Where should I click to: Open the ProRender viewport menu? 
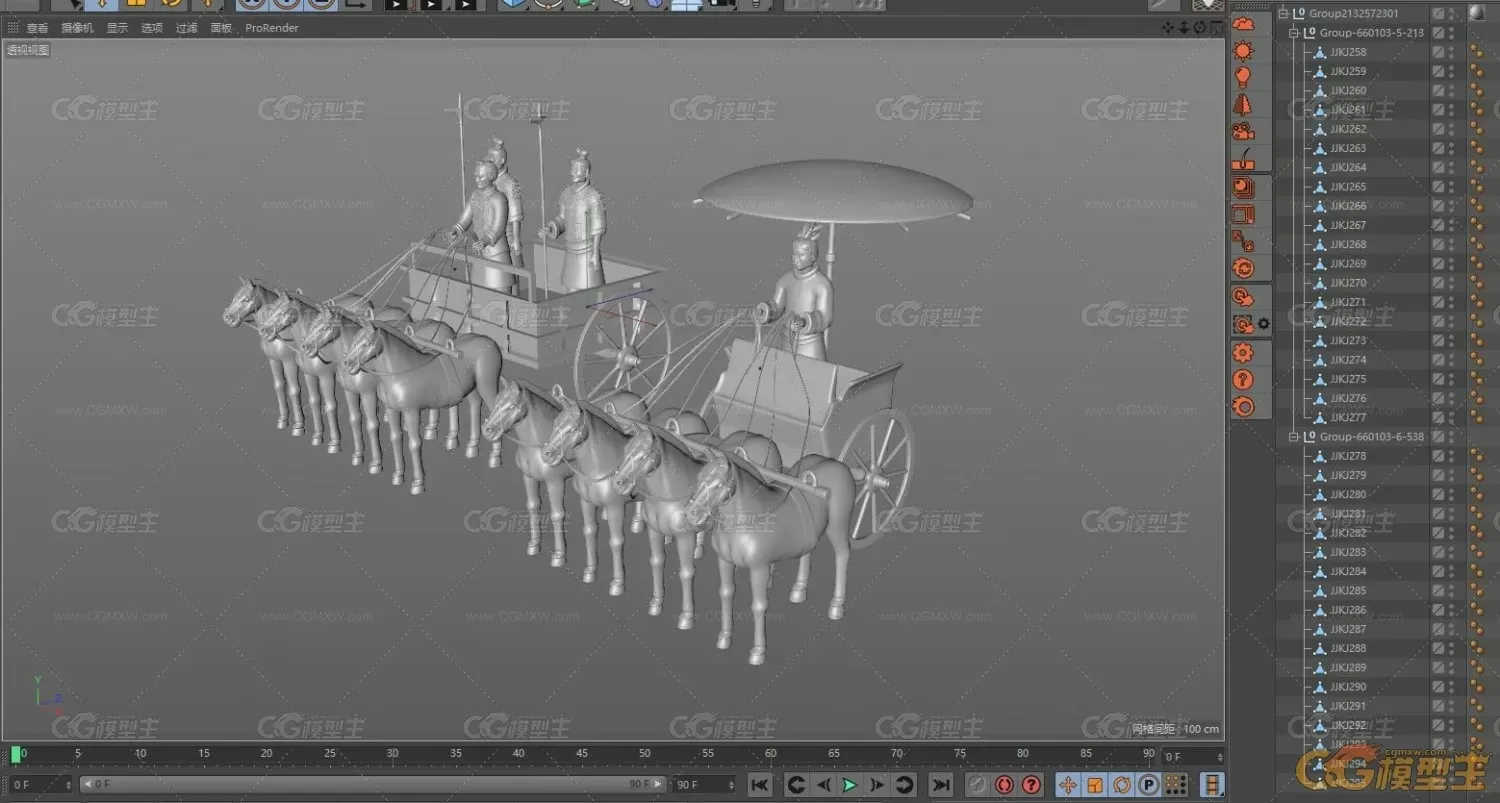272,28
